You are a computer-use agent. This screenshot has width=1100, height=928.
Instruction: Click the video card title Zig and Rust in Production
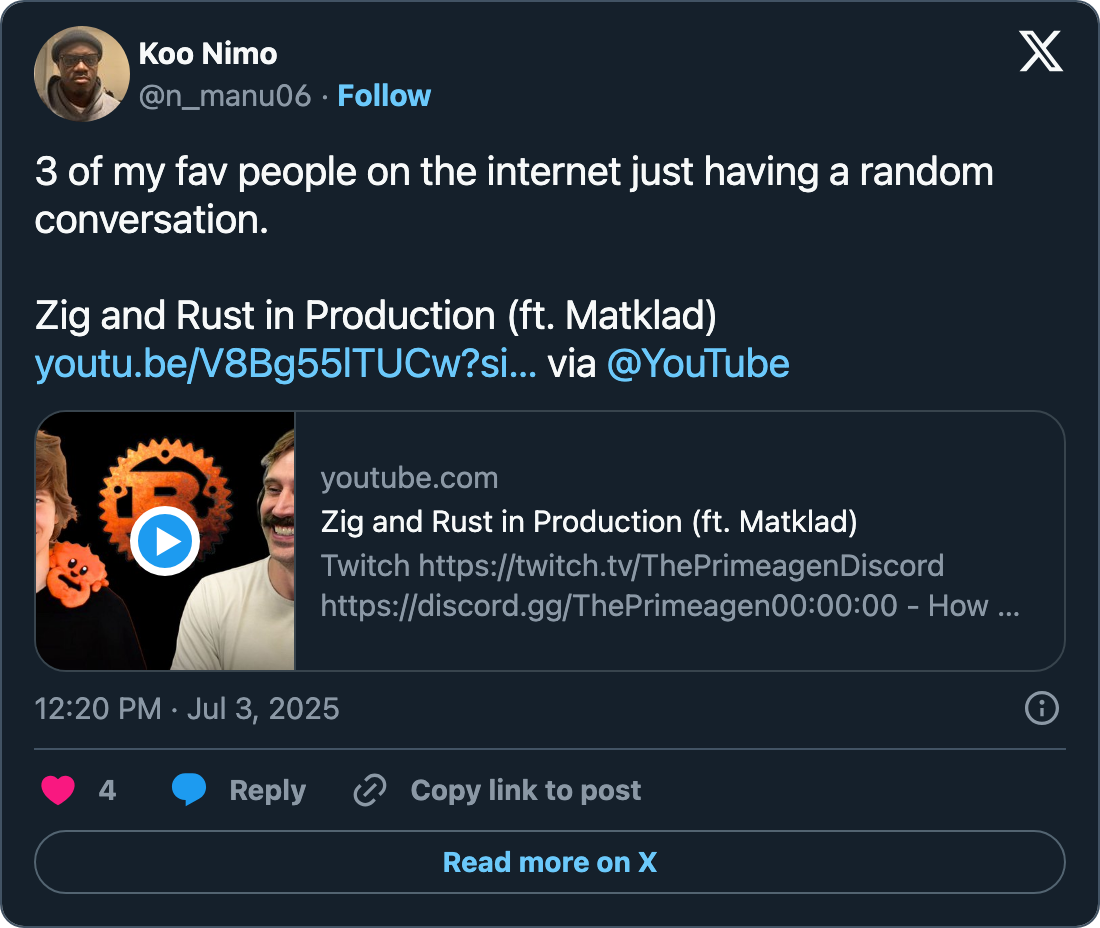pyautogui.click(x=588, y=522)
